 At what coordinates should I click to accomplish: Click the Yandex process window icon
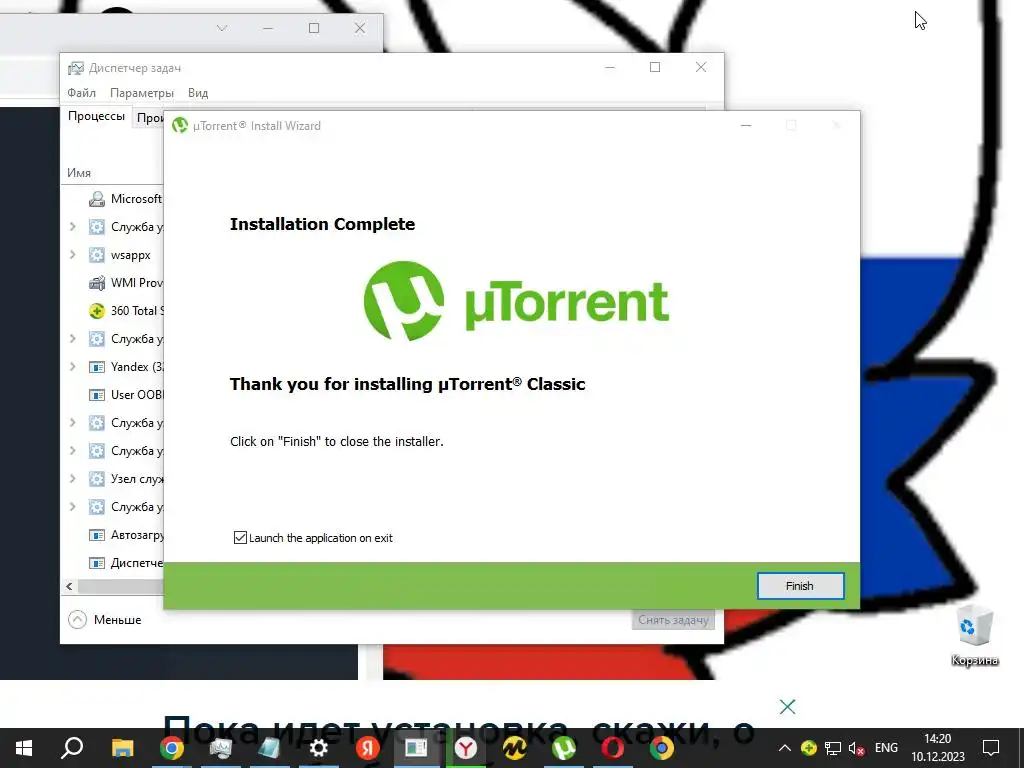click(x=97, y=367)
